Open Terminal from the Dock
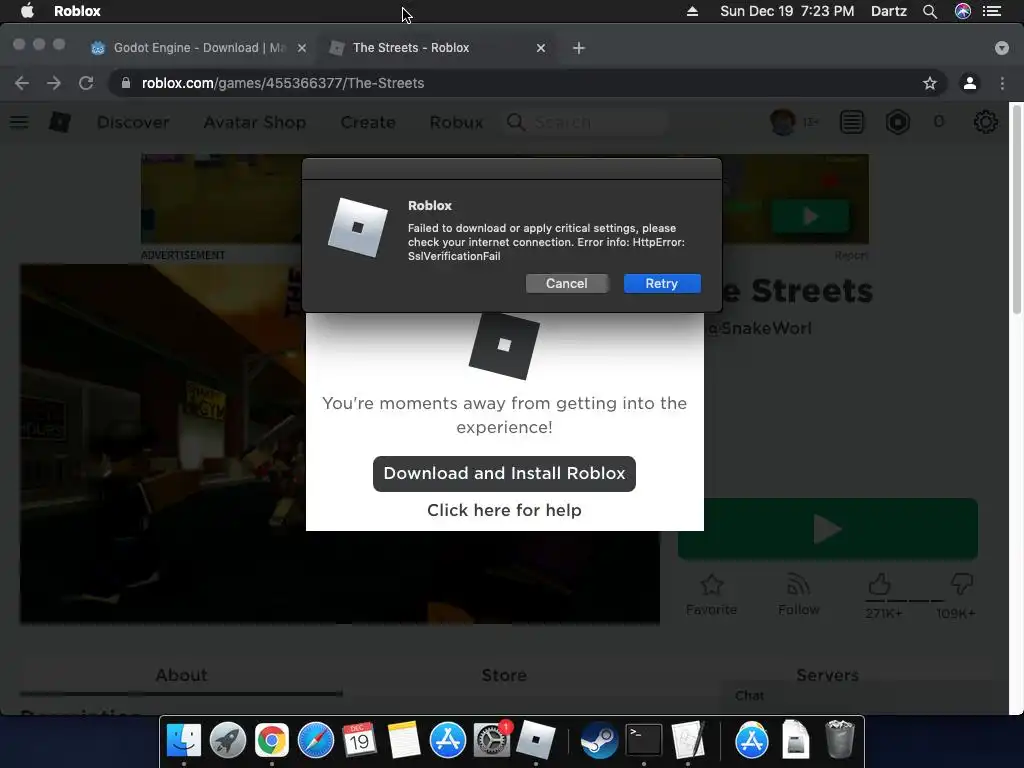Viewport: 1024px width, 768px height. click(x=644, y=740)
